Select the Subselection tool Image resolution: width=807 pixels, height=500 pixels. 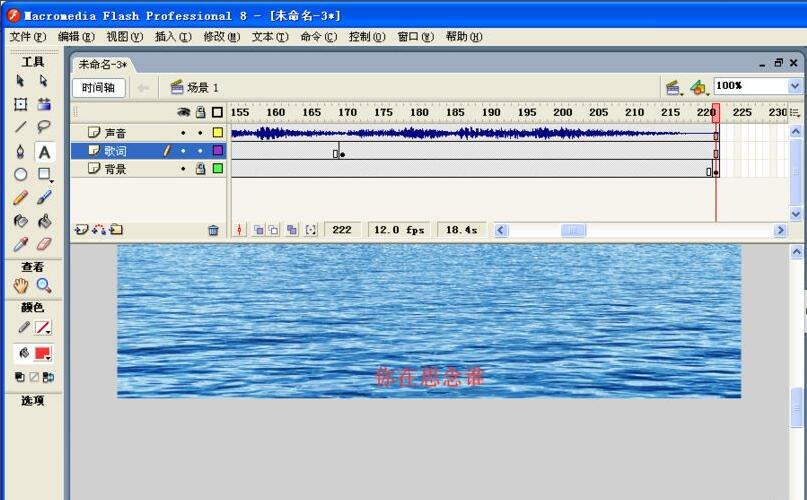click(x=44, y=81)
